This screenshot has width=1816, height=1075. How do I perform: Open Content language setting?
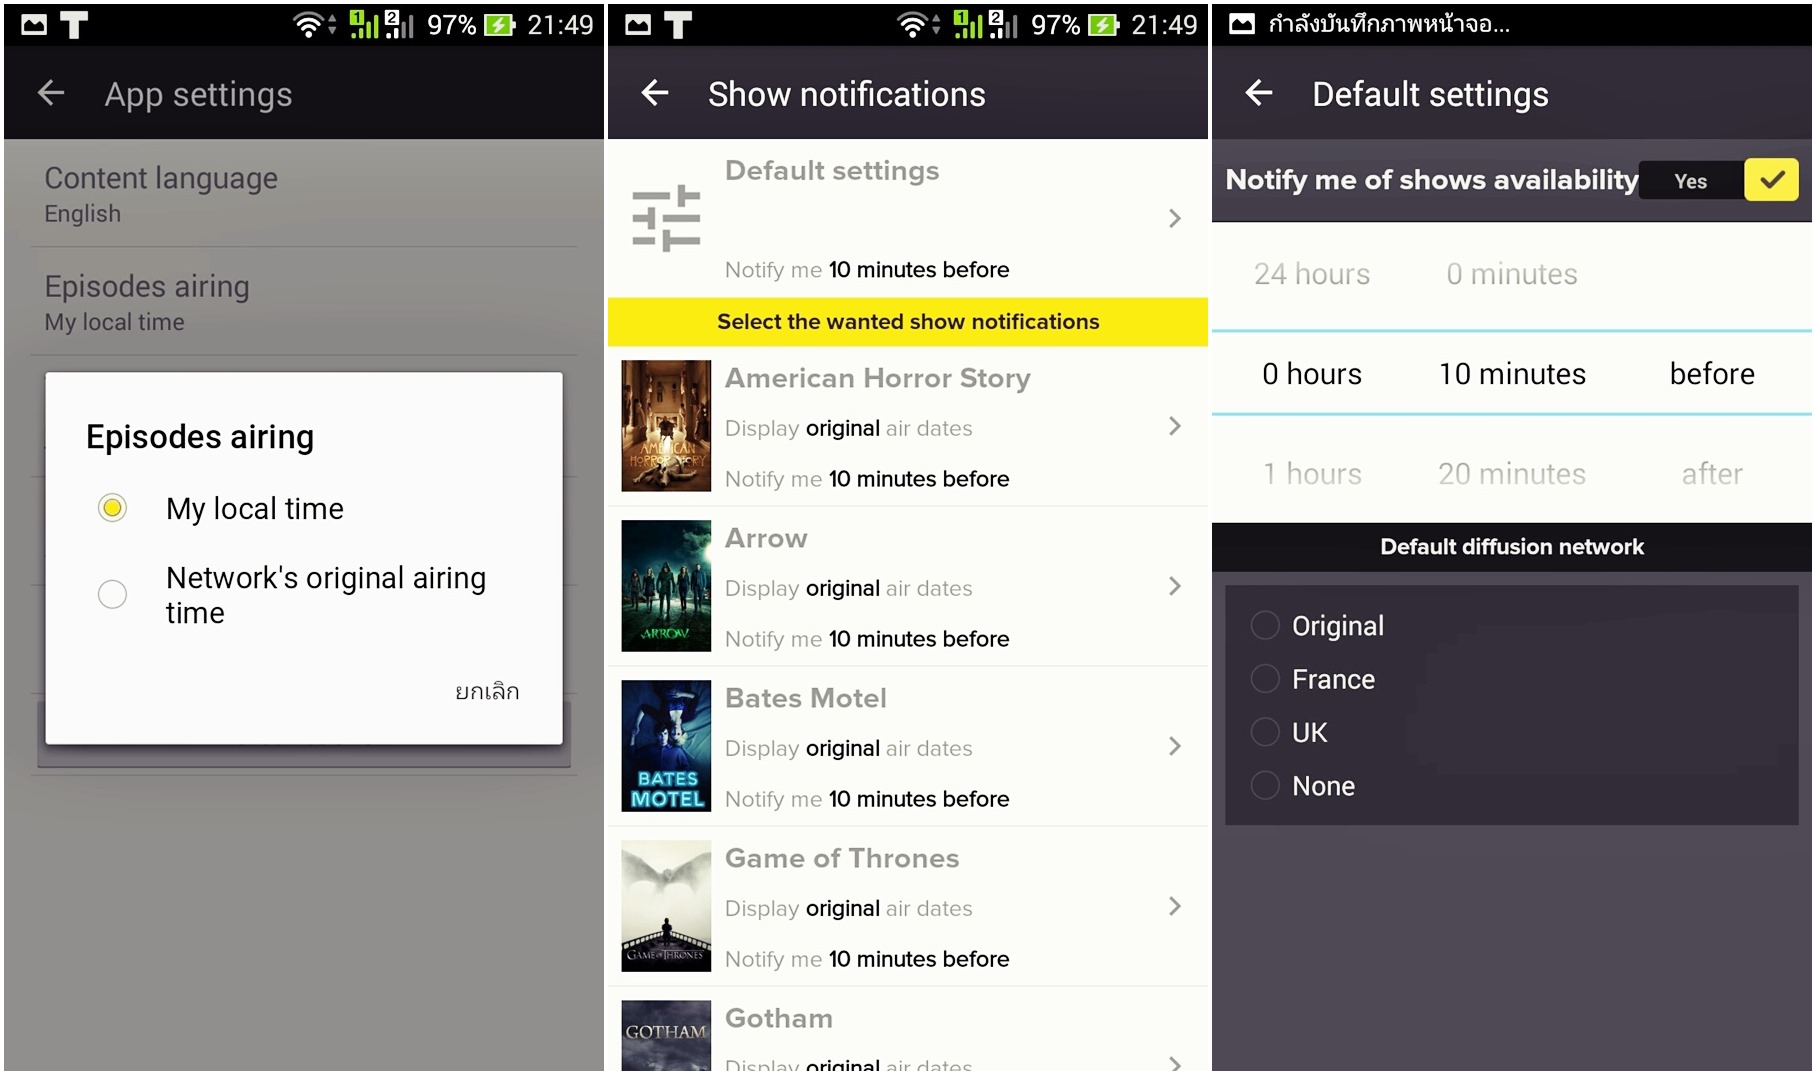[304, 194]
